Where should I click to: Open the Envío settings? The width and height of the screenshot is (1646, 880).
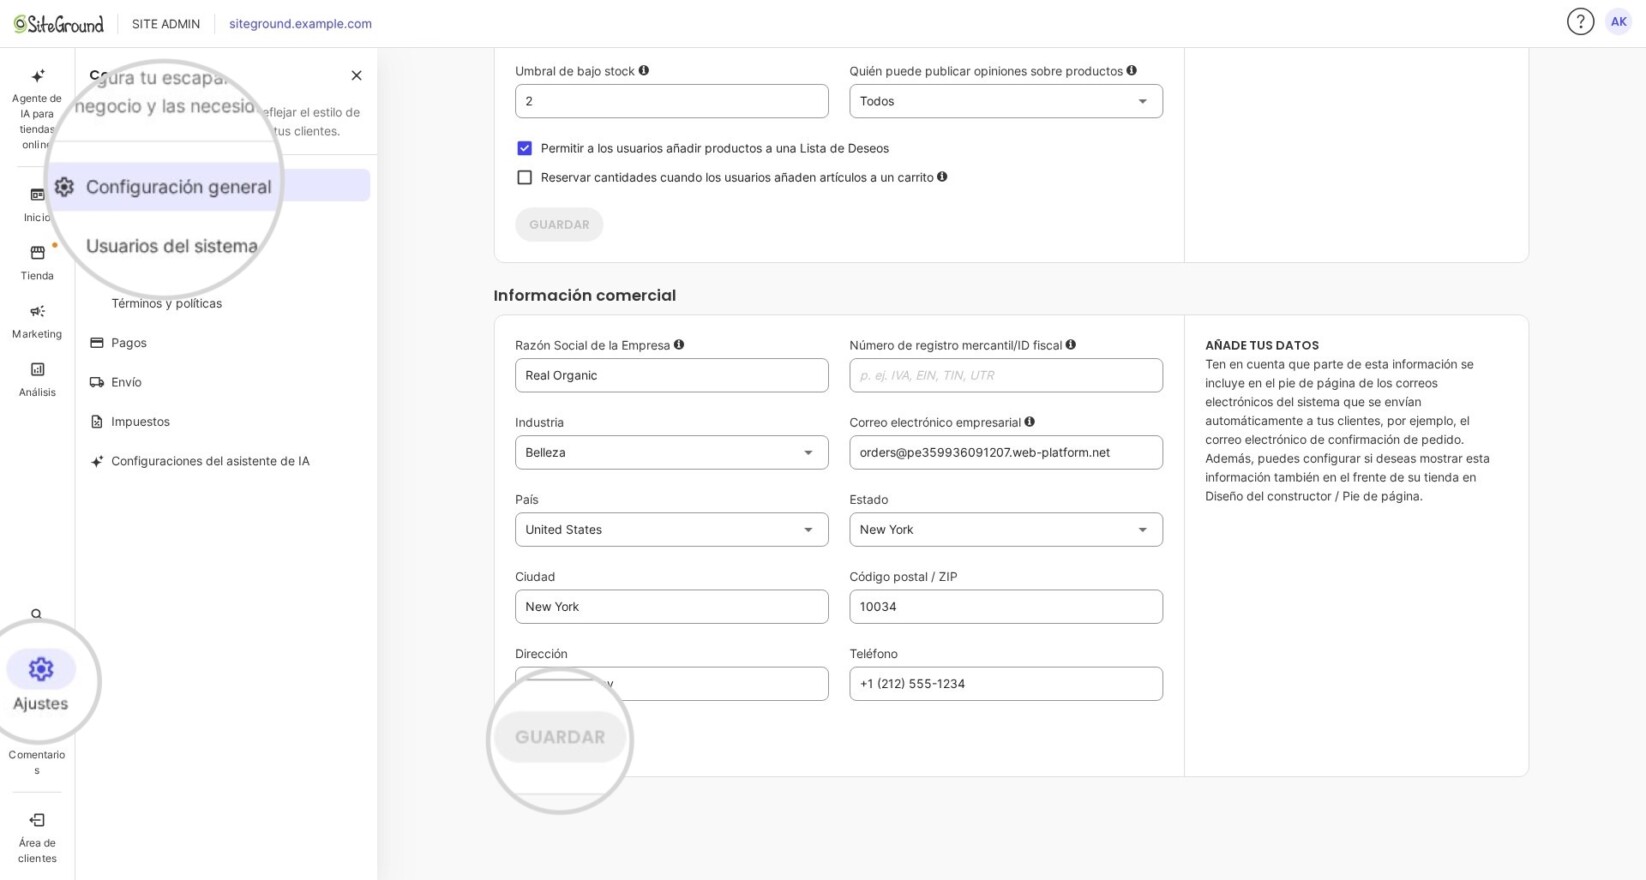tap(116, 382)
